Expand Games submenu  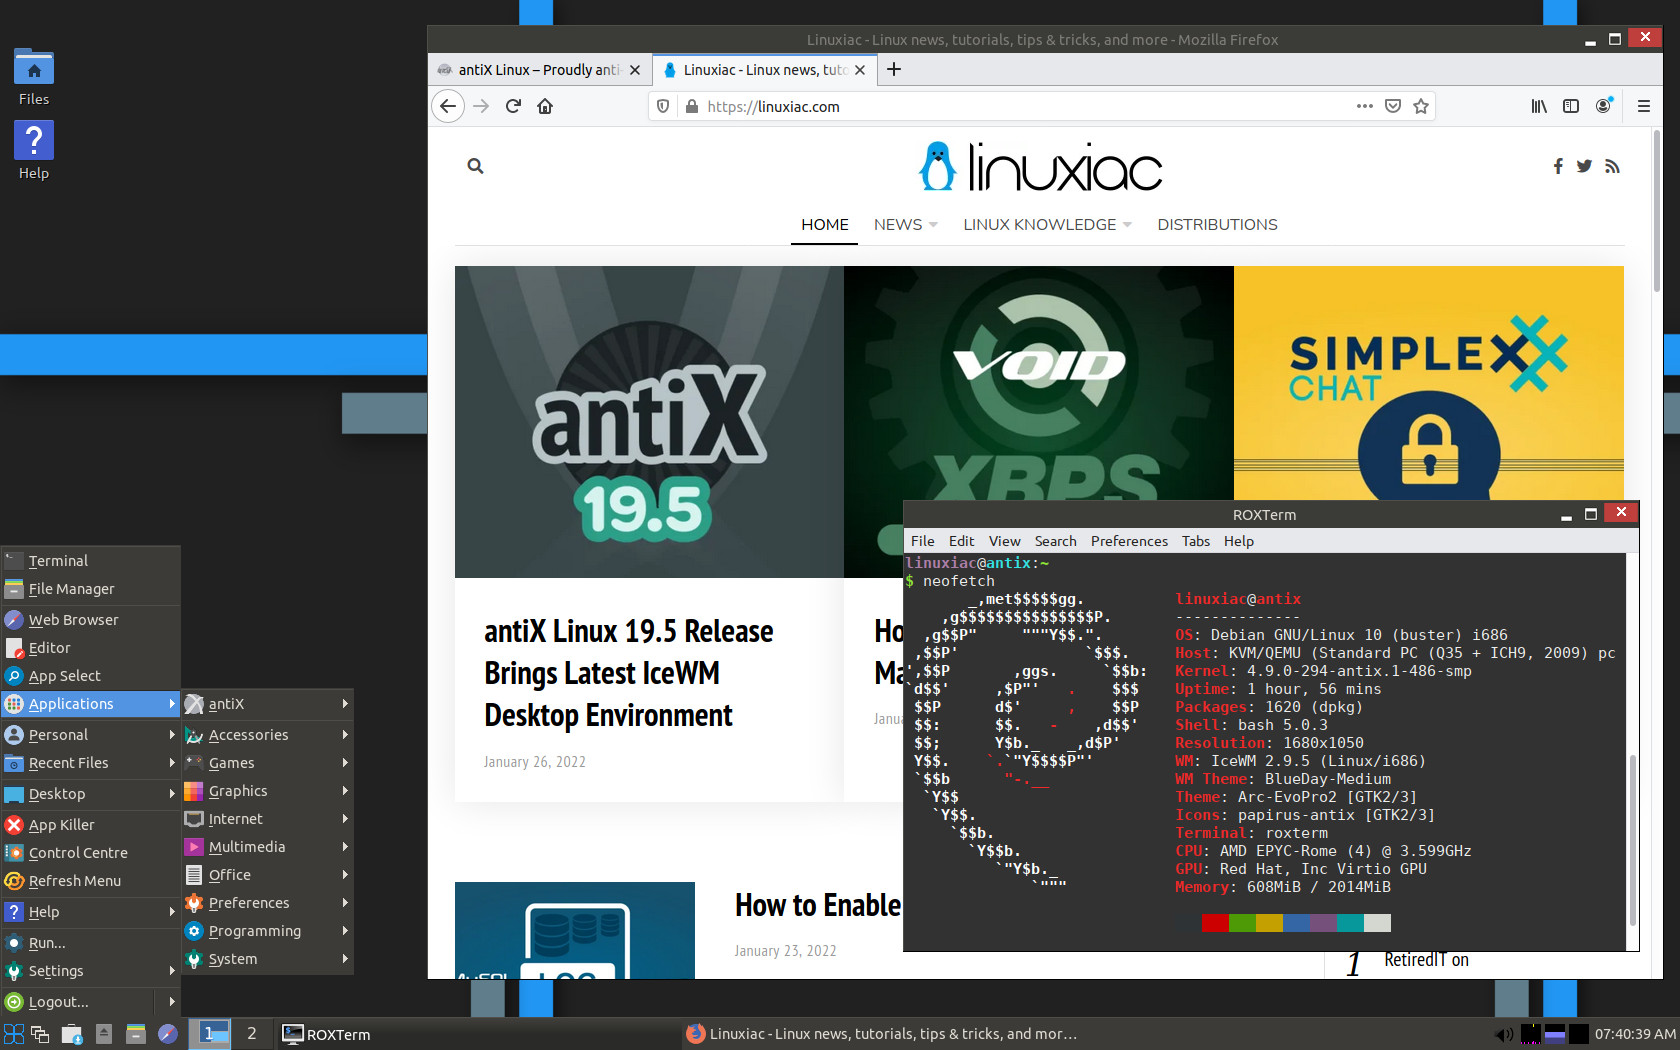(x=267, y=763)
